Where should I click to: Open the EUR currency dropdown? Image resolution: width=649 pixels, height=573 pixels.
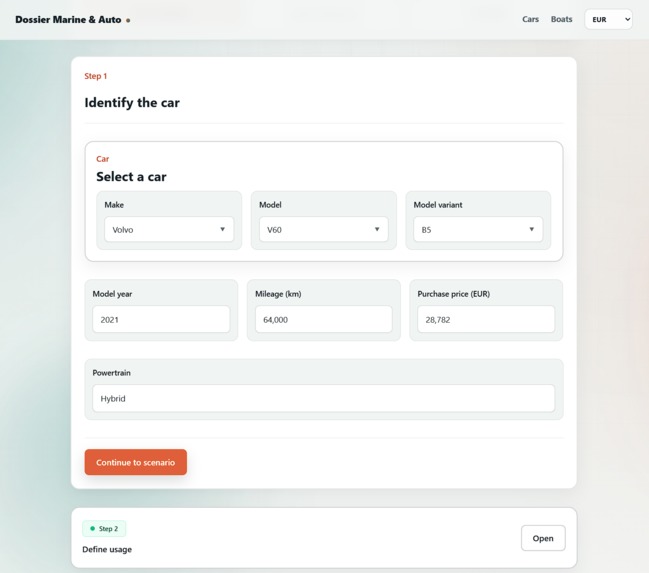point(608,19)
